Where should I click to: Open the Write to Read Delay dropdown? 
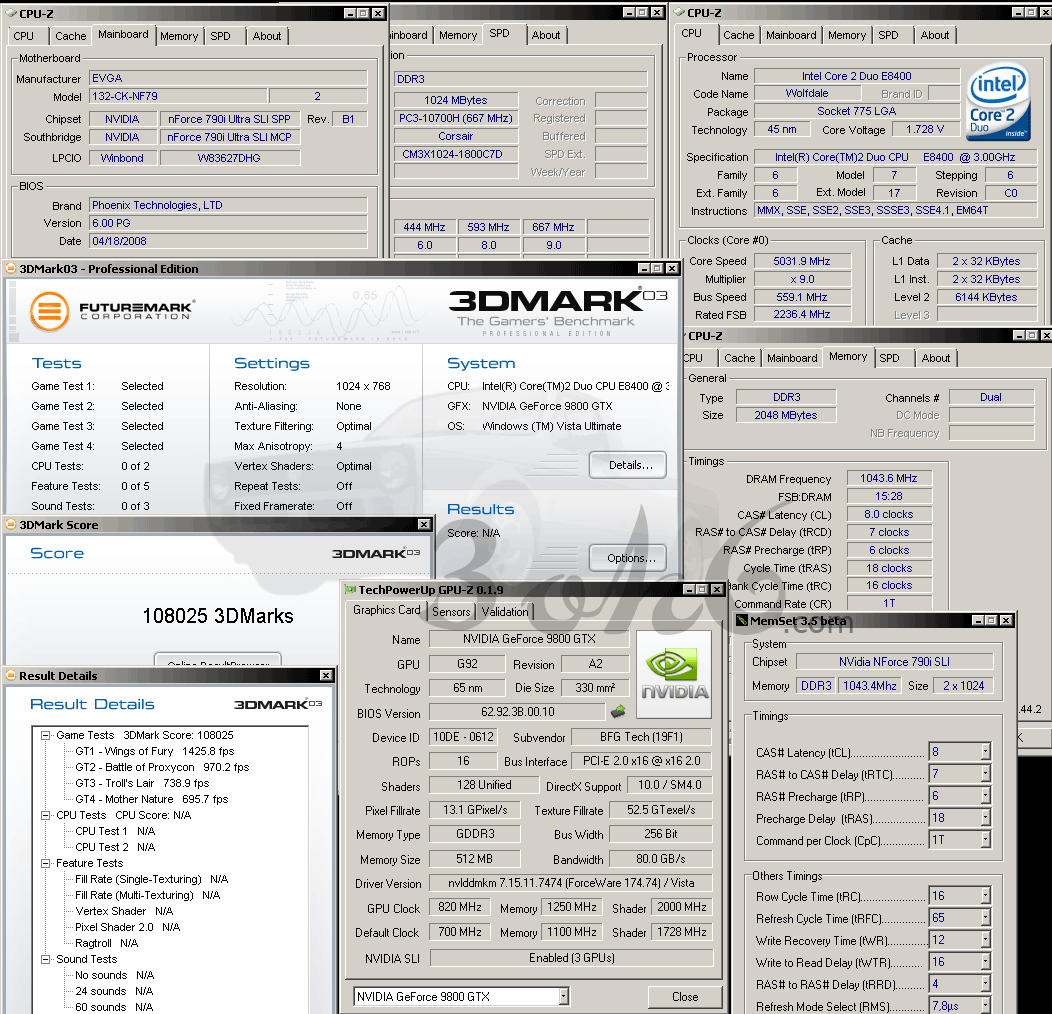pyautogui.click(x=986, y=962)
